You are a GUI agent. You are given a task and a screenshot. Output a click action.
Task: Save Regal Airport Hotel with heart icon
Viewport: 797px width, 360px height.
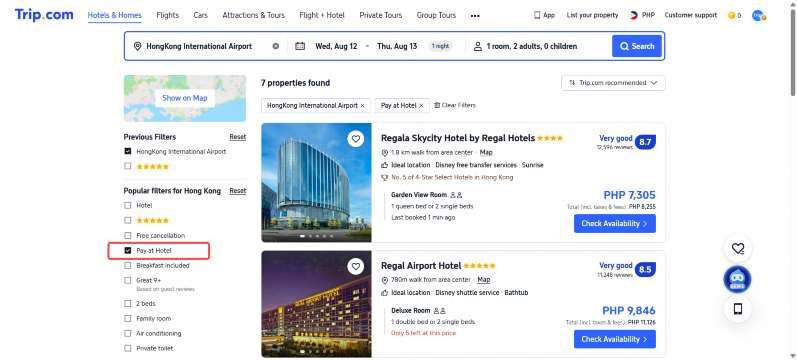pos(356,266)
